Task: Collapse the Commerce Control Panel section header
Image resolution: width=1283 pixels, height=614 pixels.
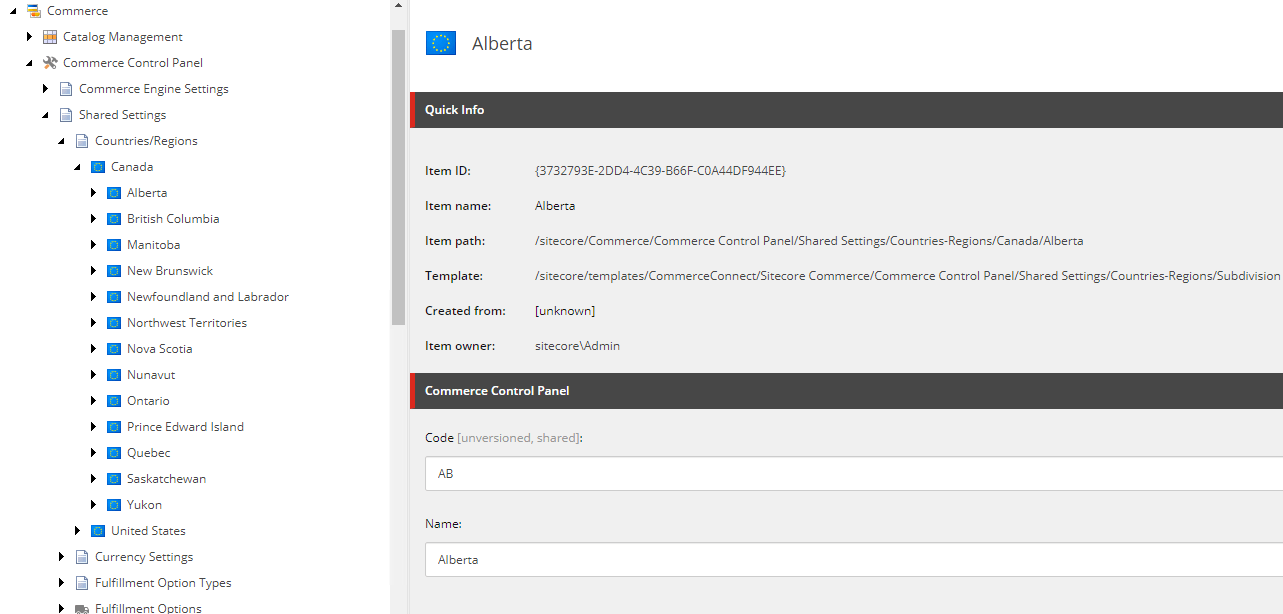Action: 846,391
